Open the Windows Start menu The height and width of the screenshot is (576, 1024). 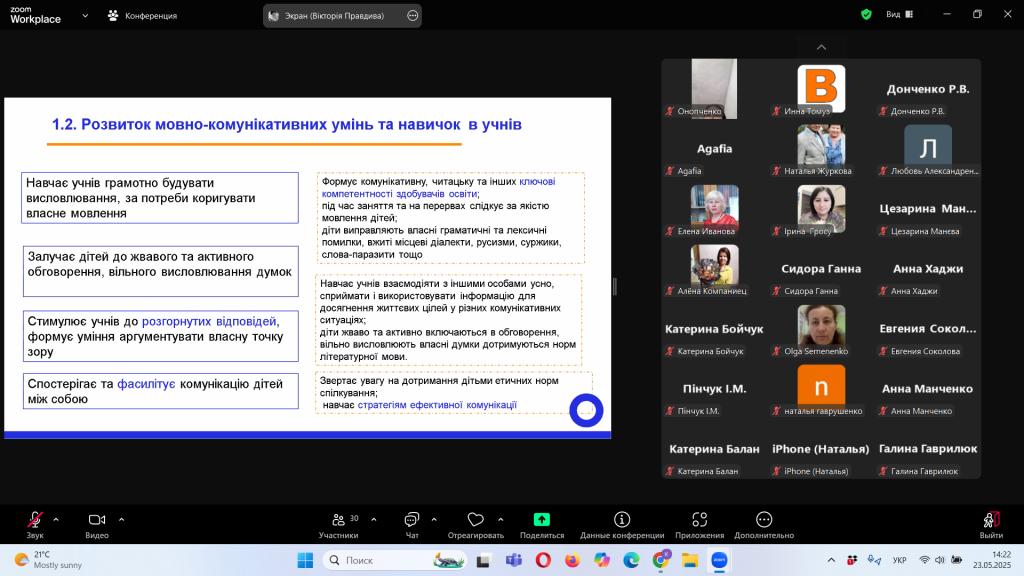(305, 560)
